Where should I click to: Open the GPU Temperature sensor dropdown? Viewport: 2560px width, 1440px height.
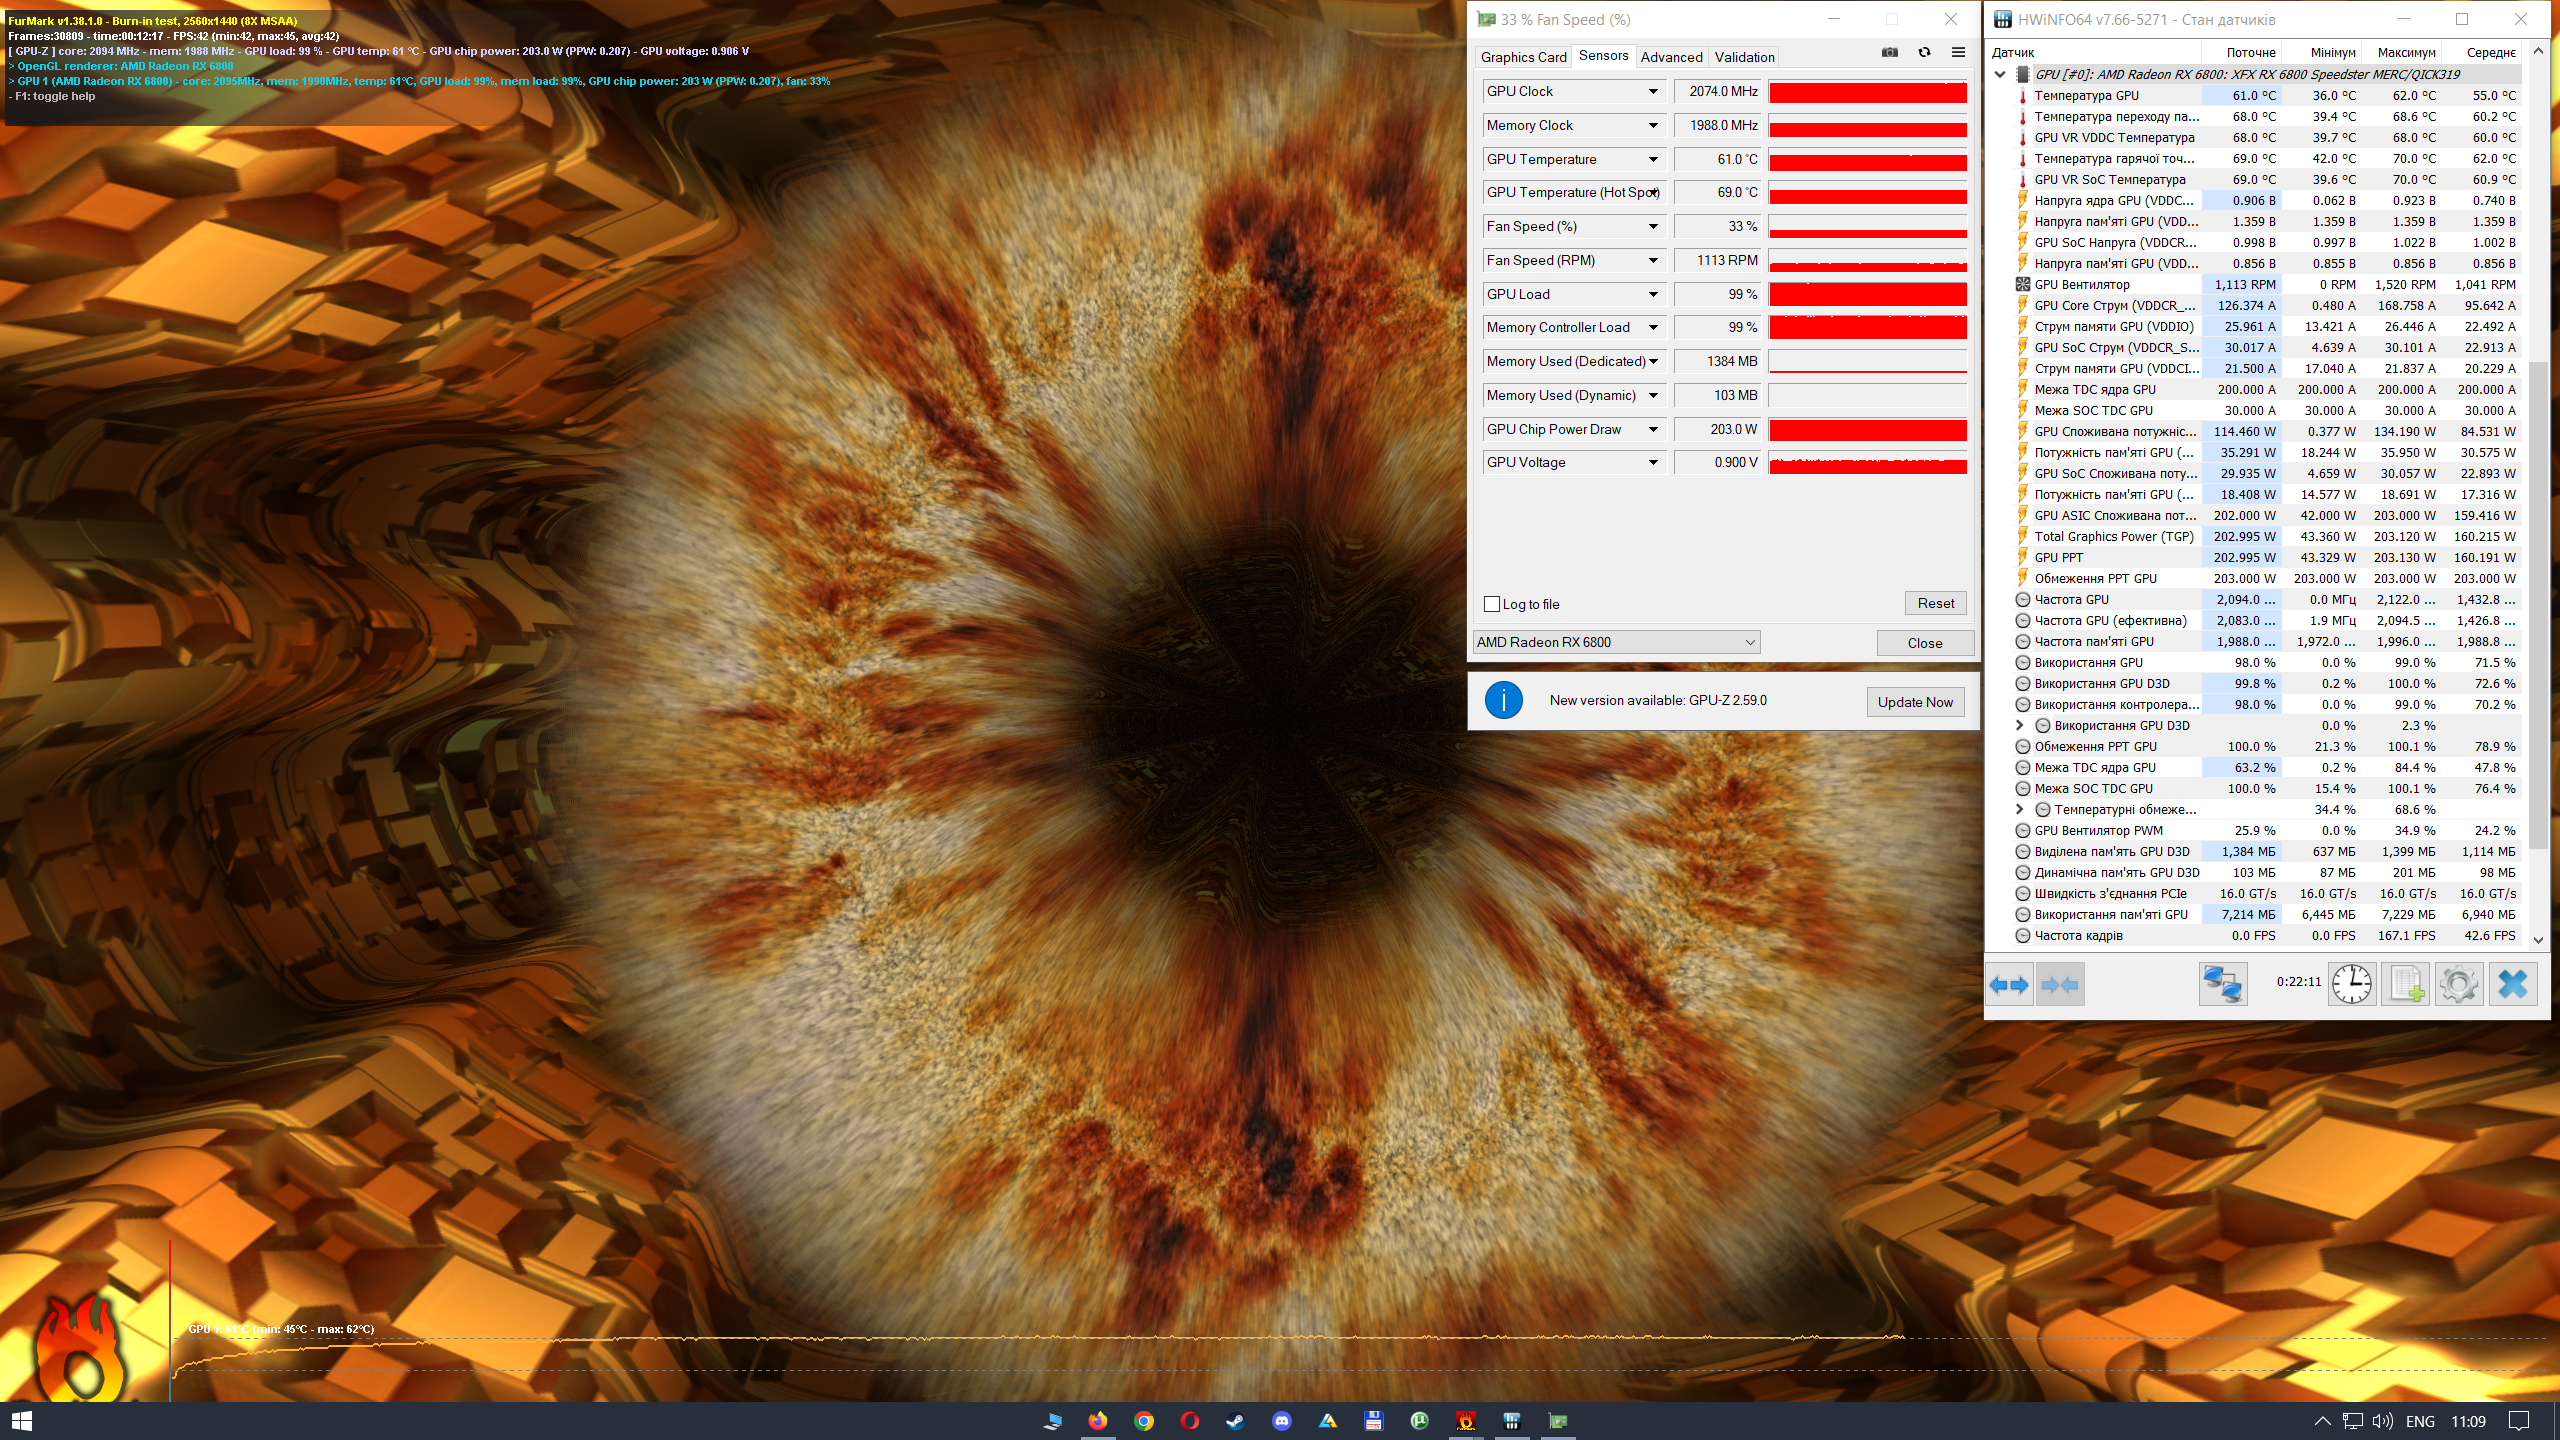(x=1653, y=160)
